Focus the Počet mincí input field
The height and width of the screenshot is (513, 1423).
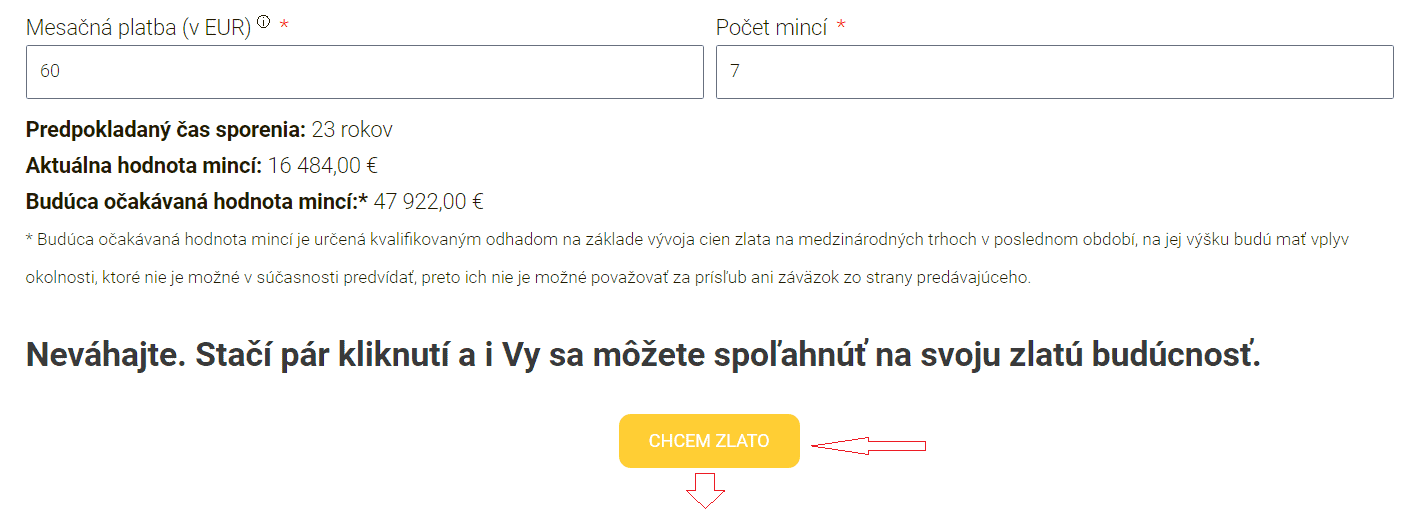(1054, 72)
